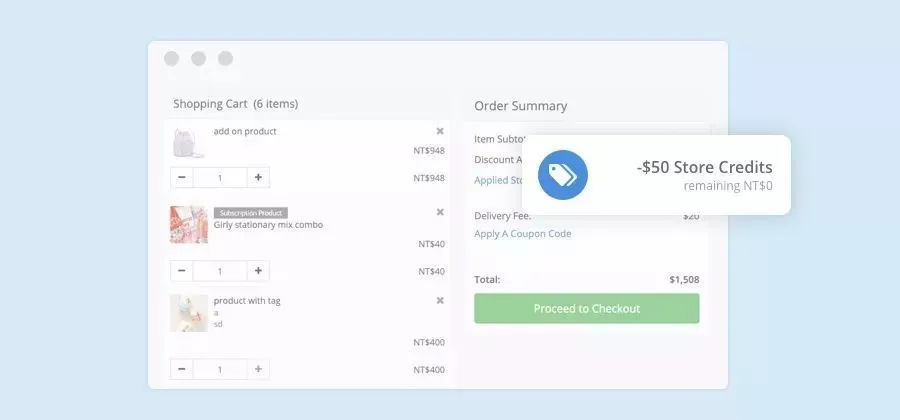Screen dimensions: 900x420
Task: Increase quantity of add on product
Action: [258, 178]
